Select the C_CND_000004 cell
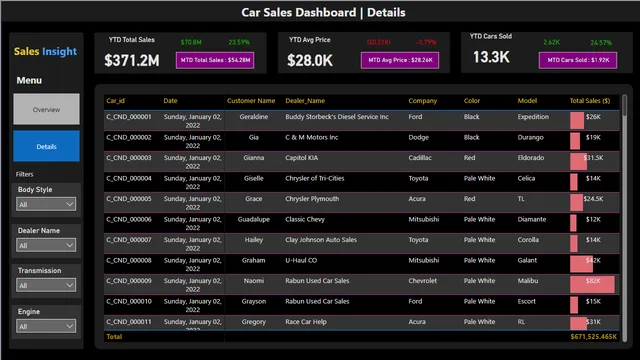This screenshot has height=360, width=640. [129, 178]
